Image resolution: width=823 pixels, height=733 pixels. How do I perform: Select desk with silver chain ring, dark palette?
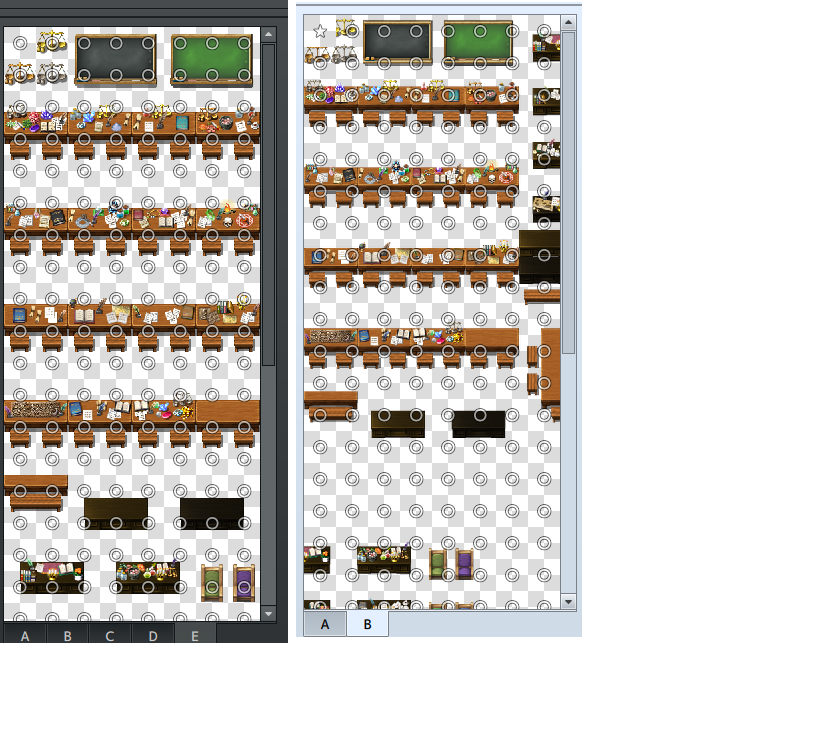tap(100, 219)
